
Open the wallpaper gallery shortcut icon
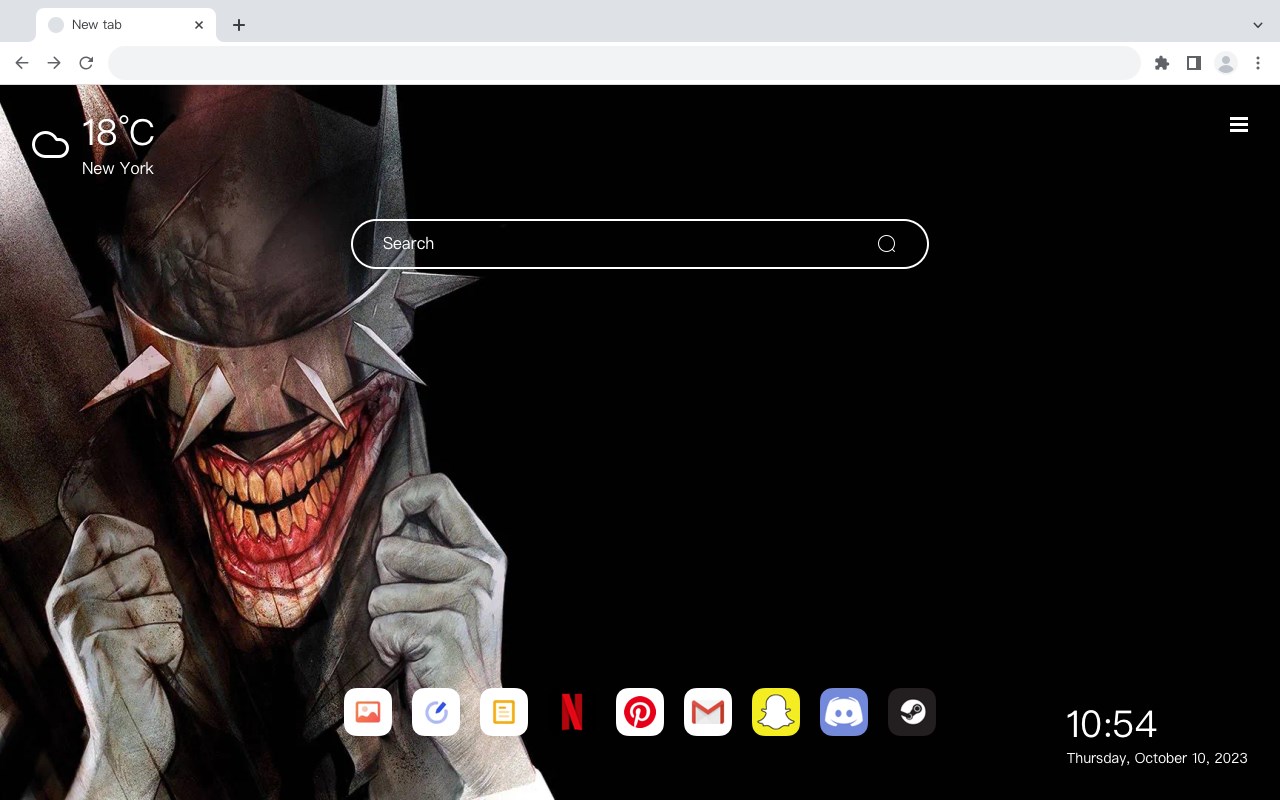pyautogui.click(x=368, y=712)
